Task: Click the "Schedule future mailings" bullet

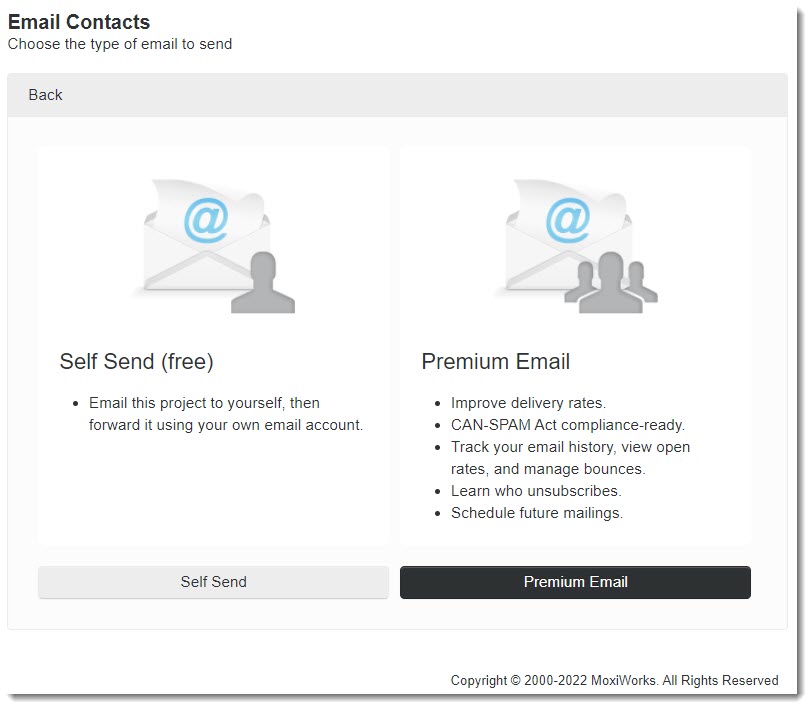Action: pos(536,513)
